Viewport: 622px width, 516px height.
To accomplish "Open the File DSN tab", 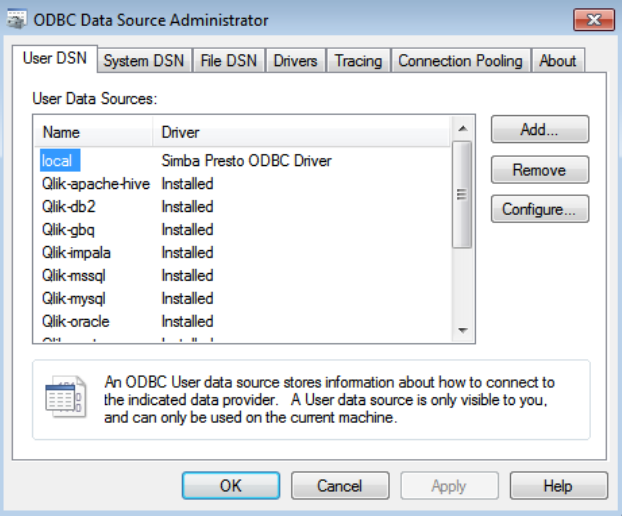I will pyautogui.click(x=228, y=61).
